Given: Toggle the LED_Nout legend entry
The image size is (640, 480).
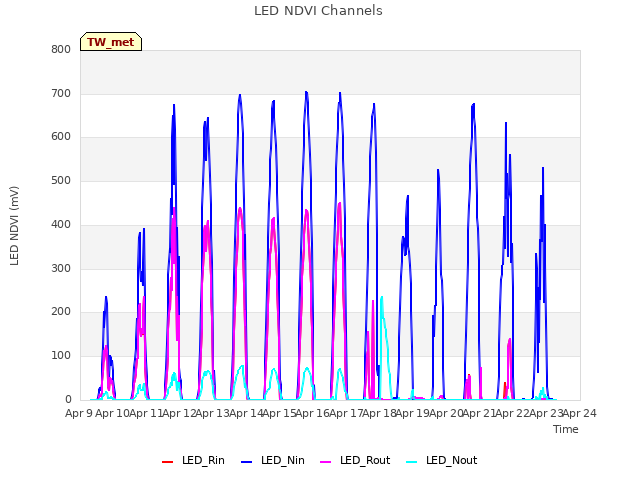Looking at the screenshot, I should pos(442,461).
